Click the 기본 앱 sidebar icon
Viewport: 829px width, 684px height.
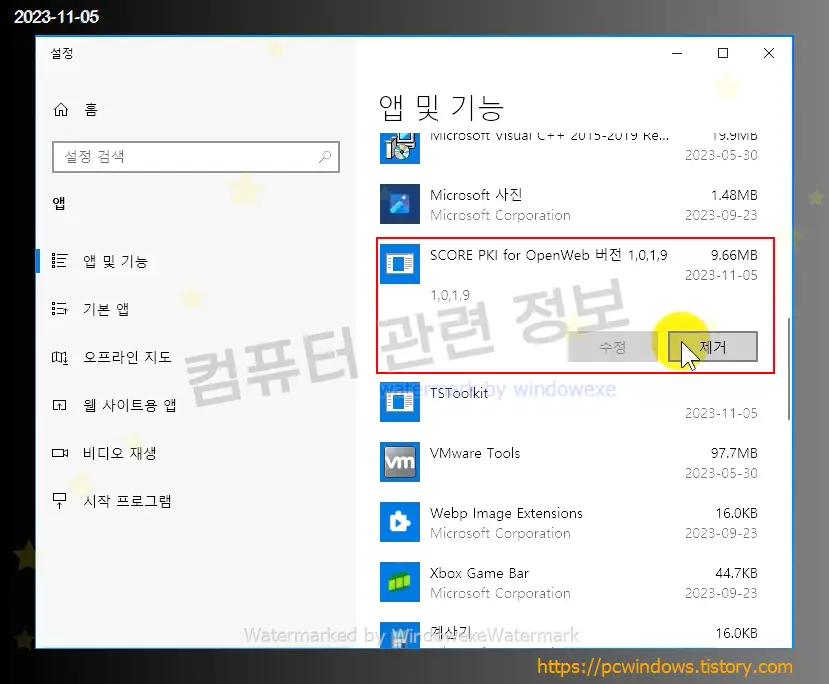(59, 309)
